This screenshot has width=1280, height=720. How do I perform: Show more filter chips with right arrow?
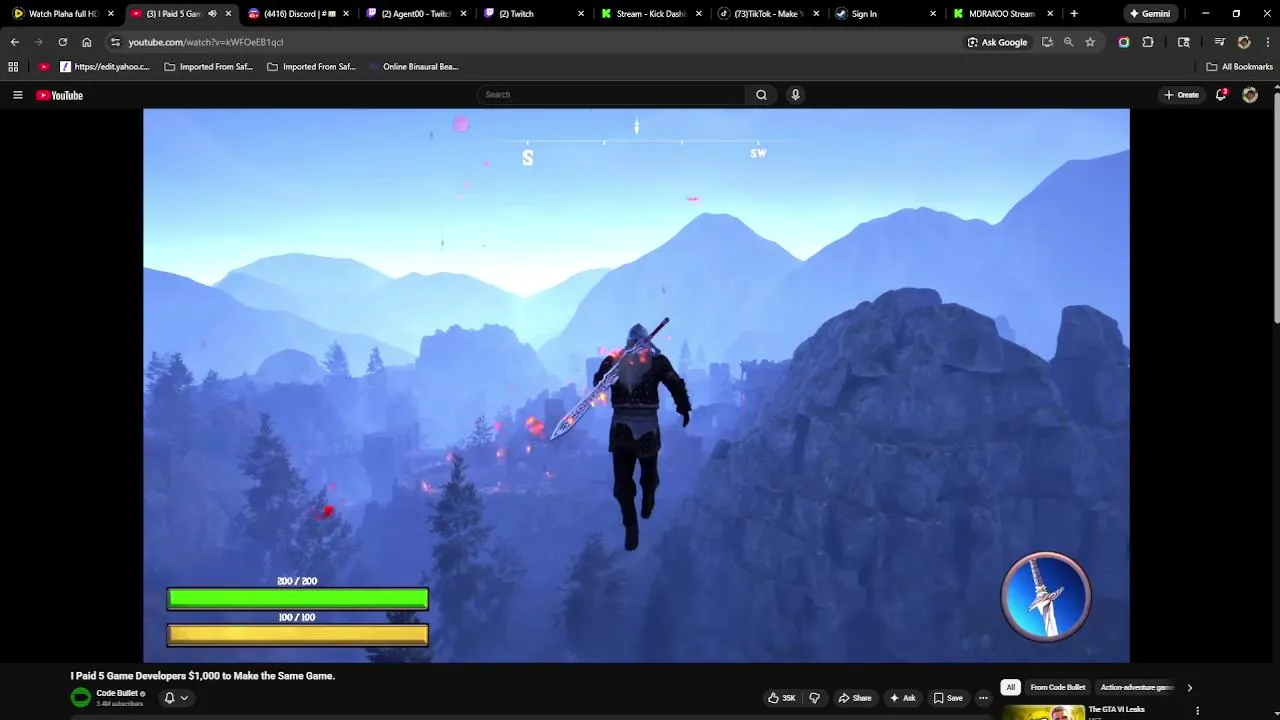tap(1189, 688)
